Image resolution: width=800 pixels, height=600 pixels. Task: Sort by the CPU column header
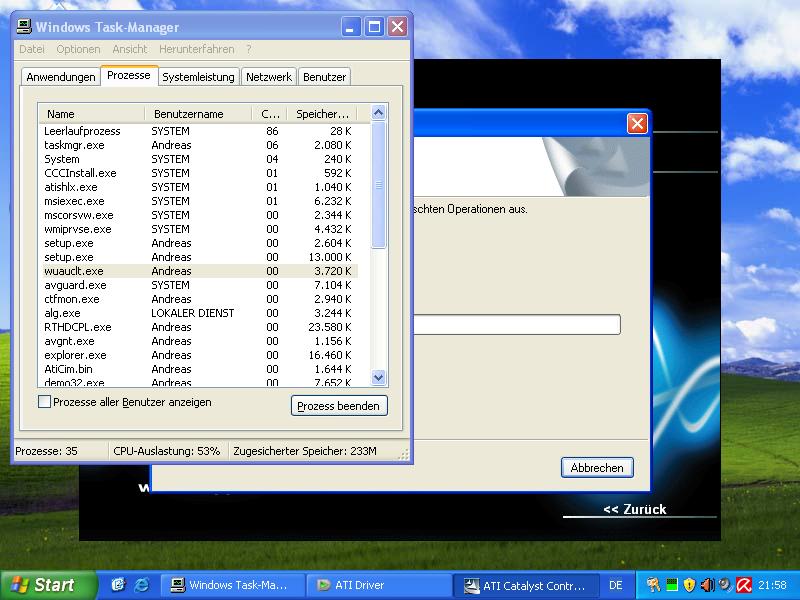pyautogui.click(x=269, y=114)
